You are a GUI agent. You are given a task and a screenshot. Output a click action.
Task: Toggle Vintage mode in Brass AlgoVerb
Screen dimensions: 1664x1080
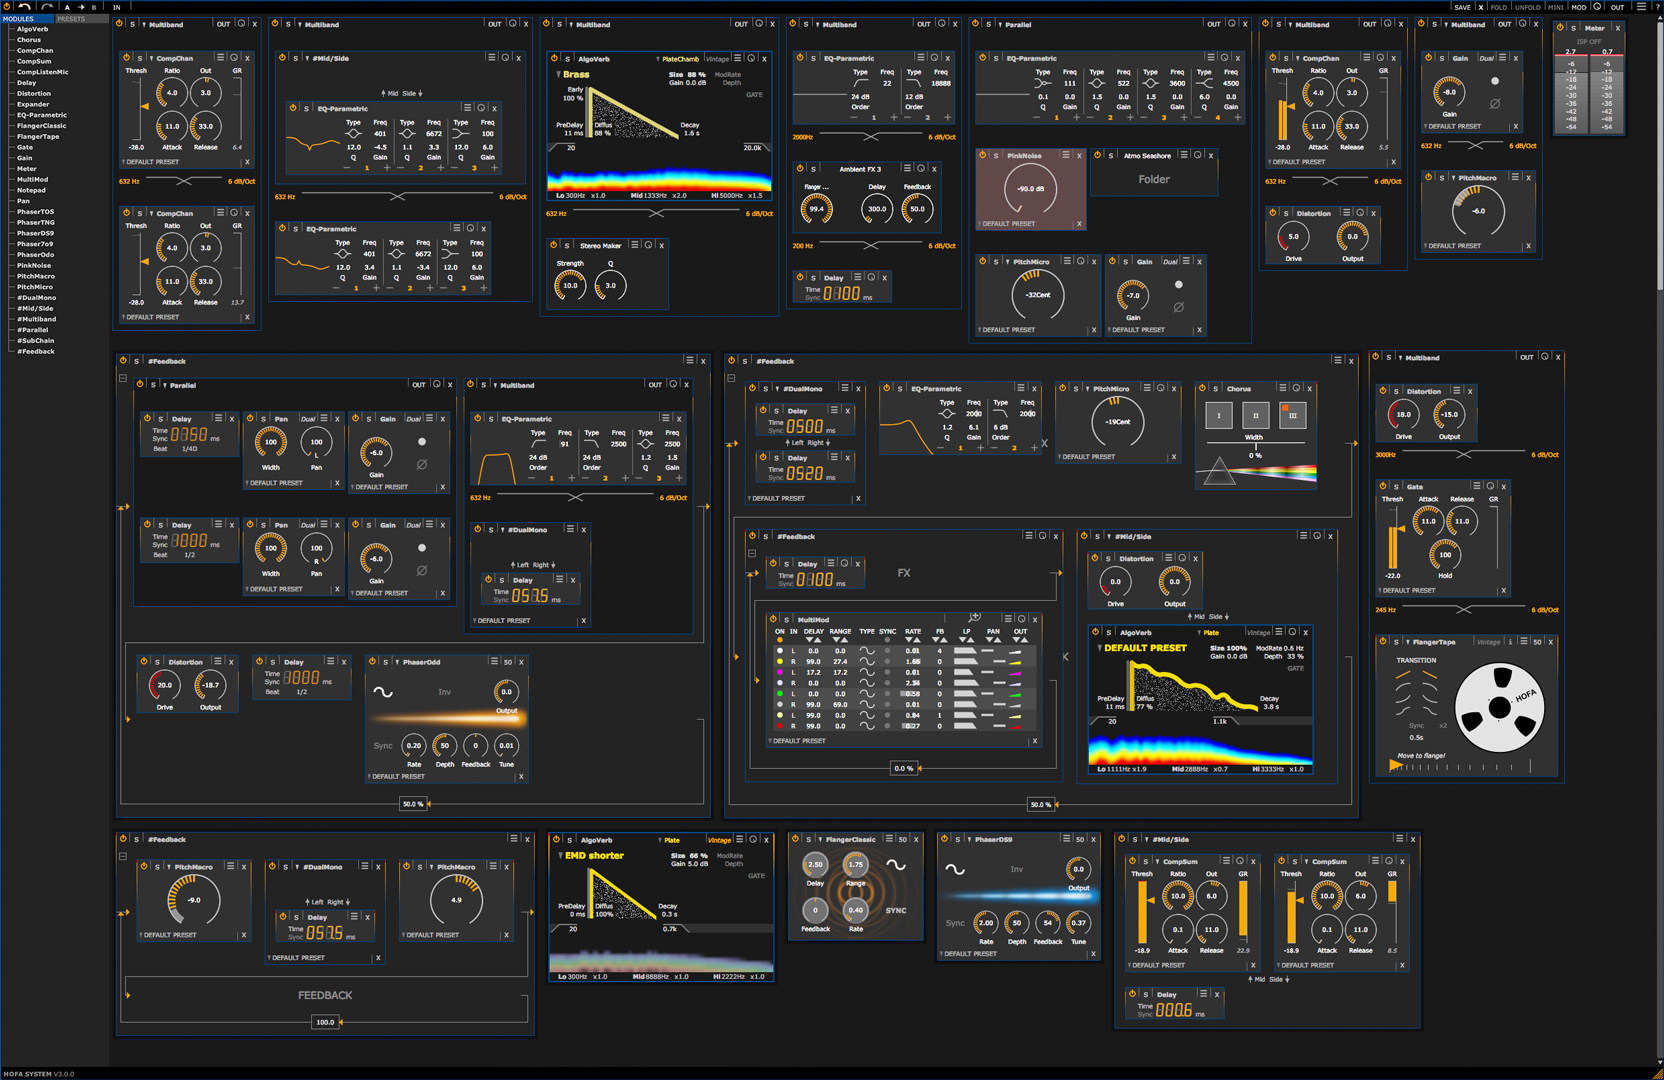(718, 59)
